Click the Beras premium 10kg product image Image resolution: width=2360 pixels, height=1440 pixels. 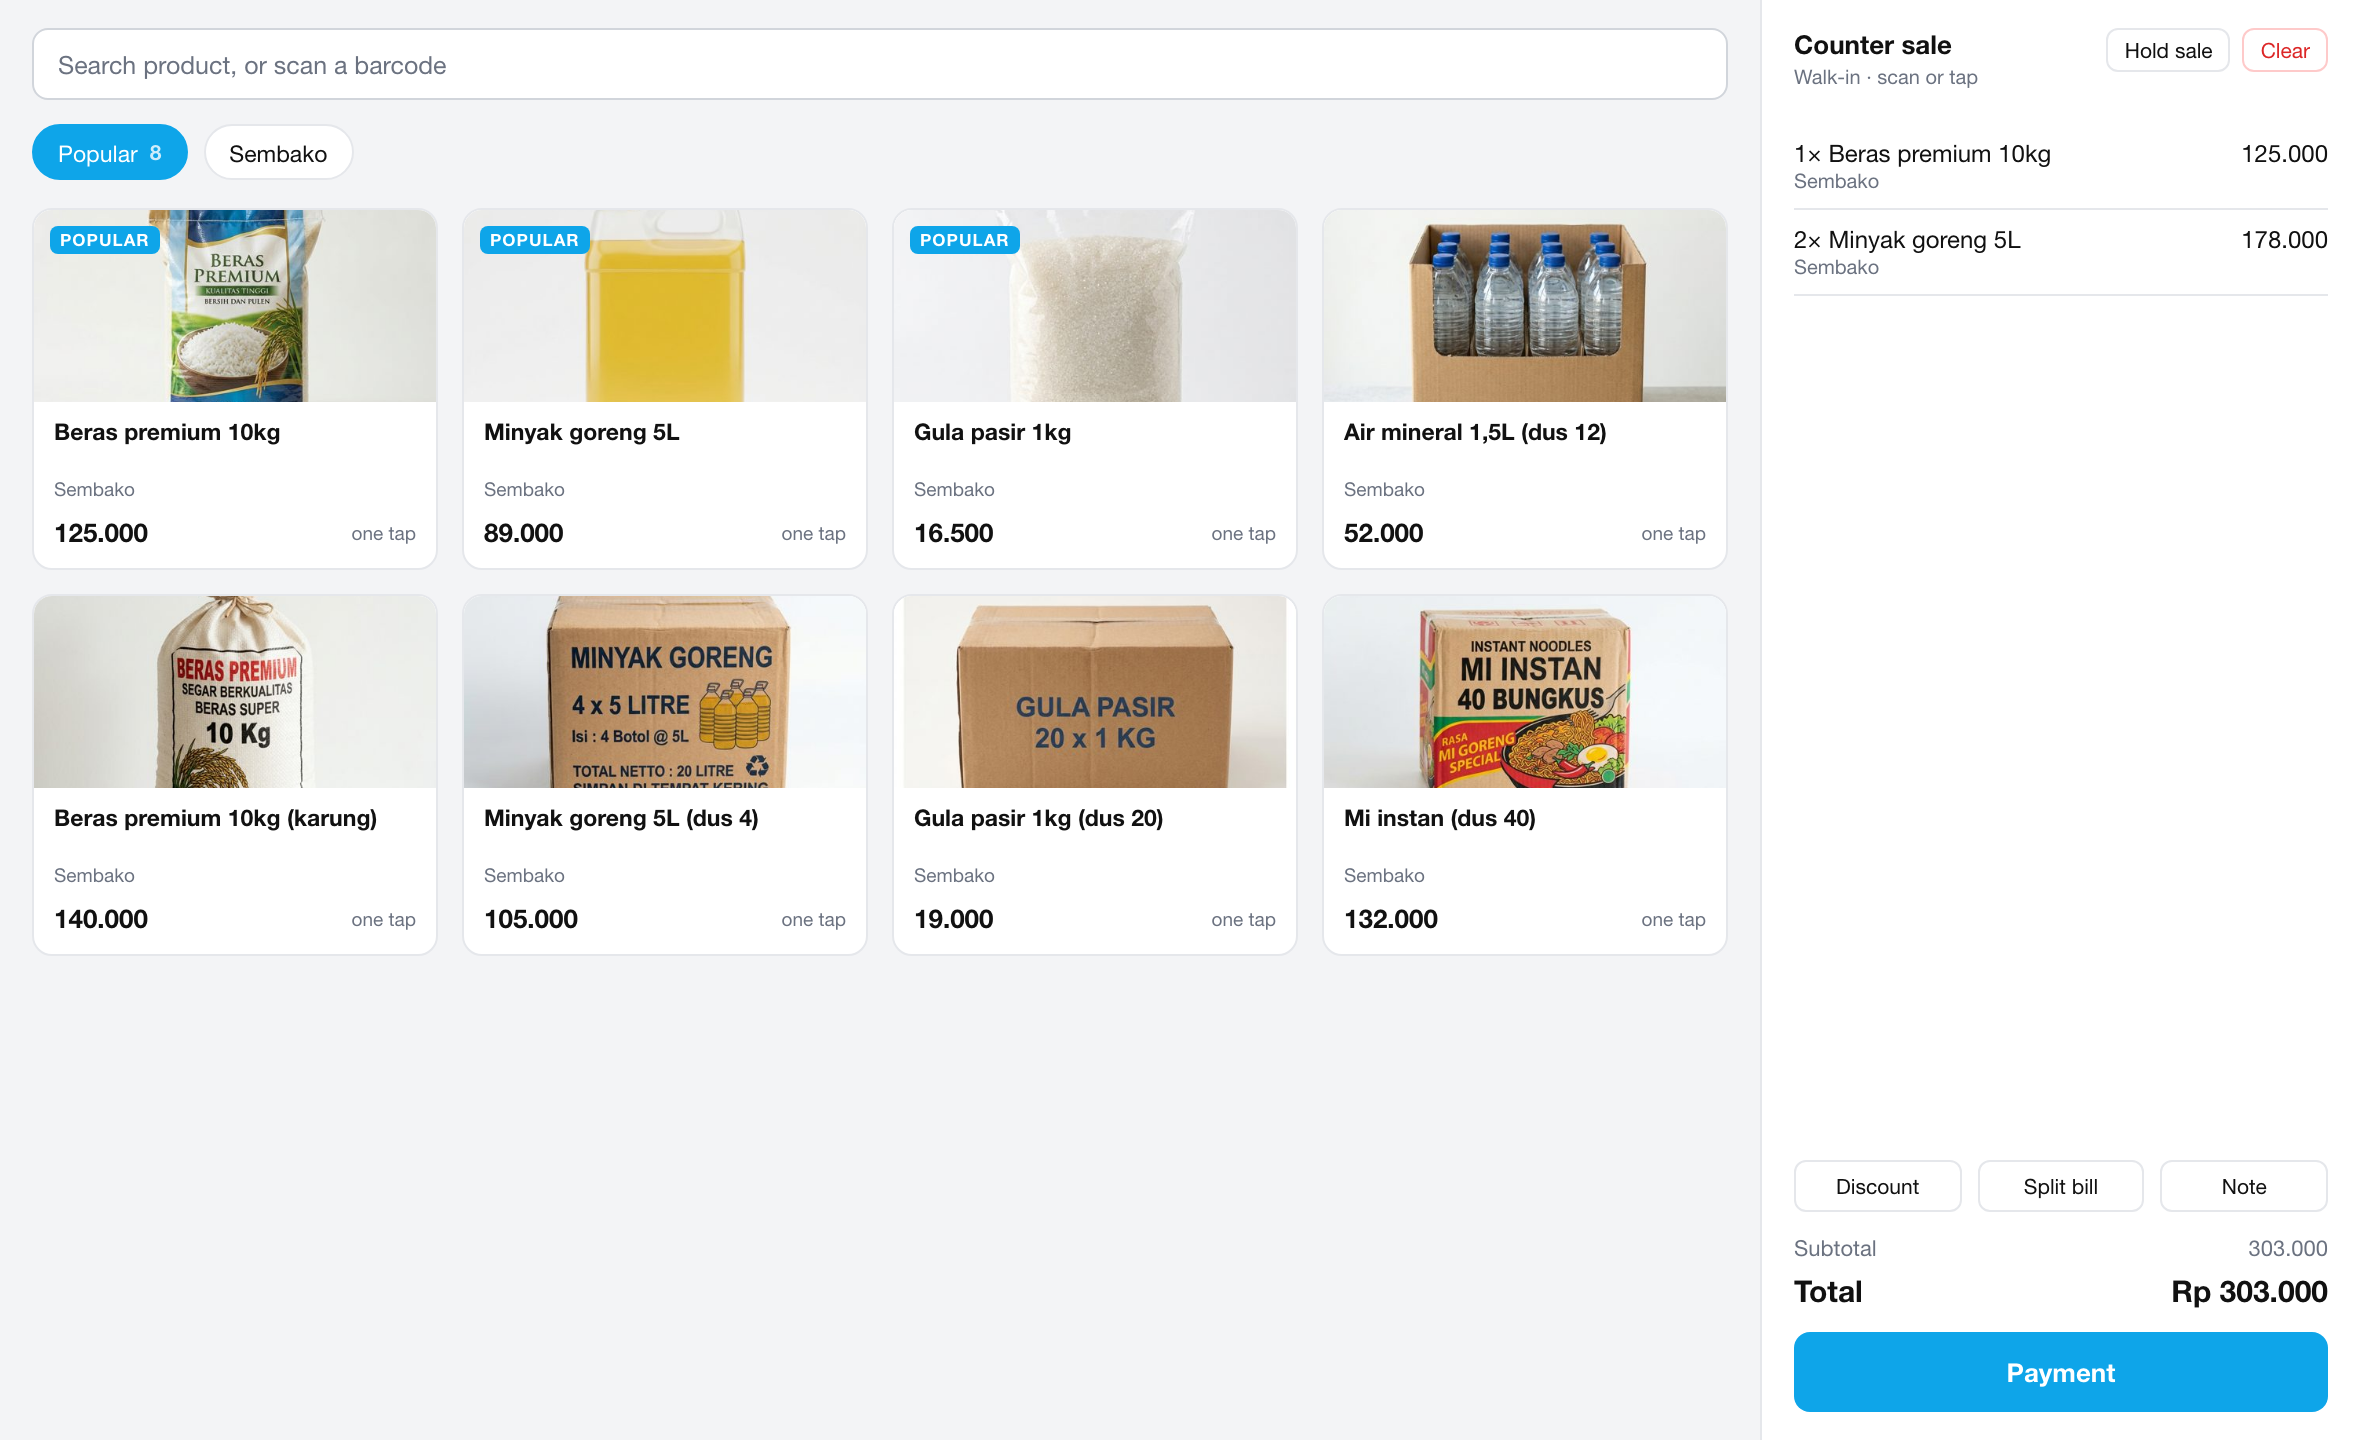(235, 306)
